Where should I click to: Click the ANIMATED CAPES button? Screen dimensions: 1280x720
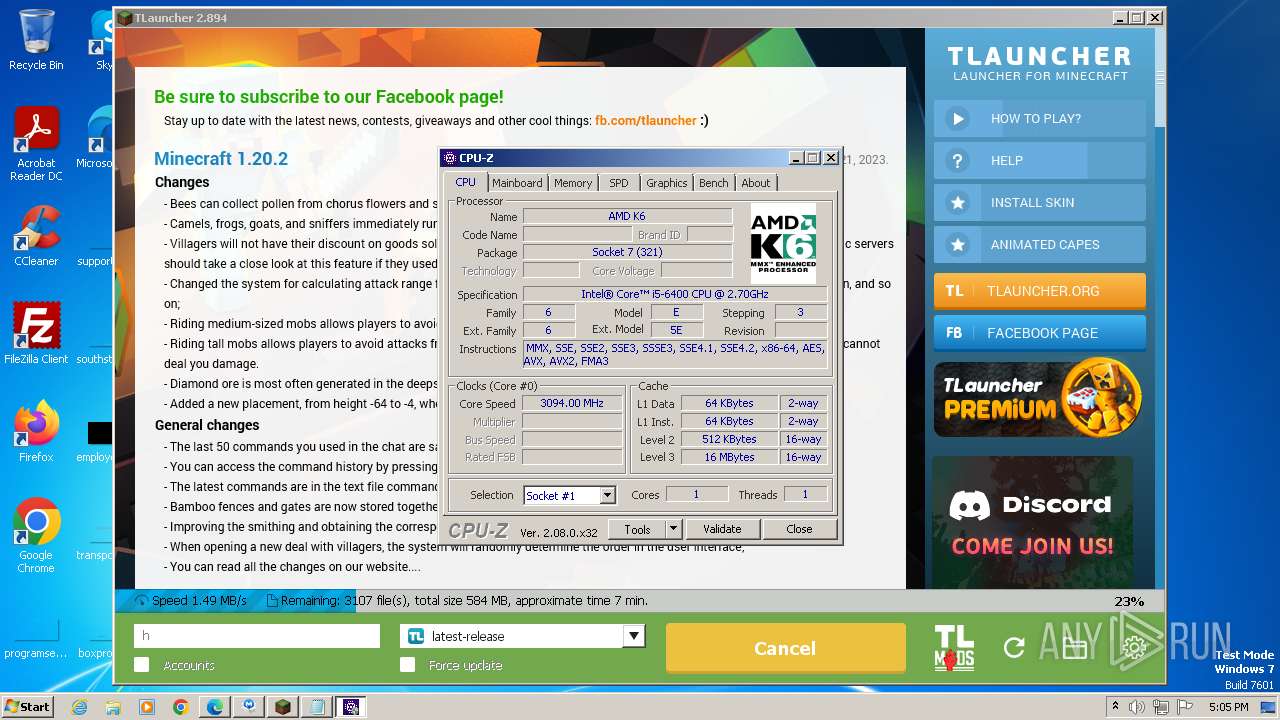point(1040,244)
